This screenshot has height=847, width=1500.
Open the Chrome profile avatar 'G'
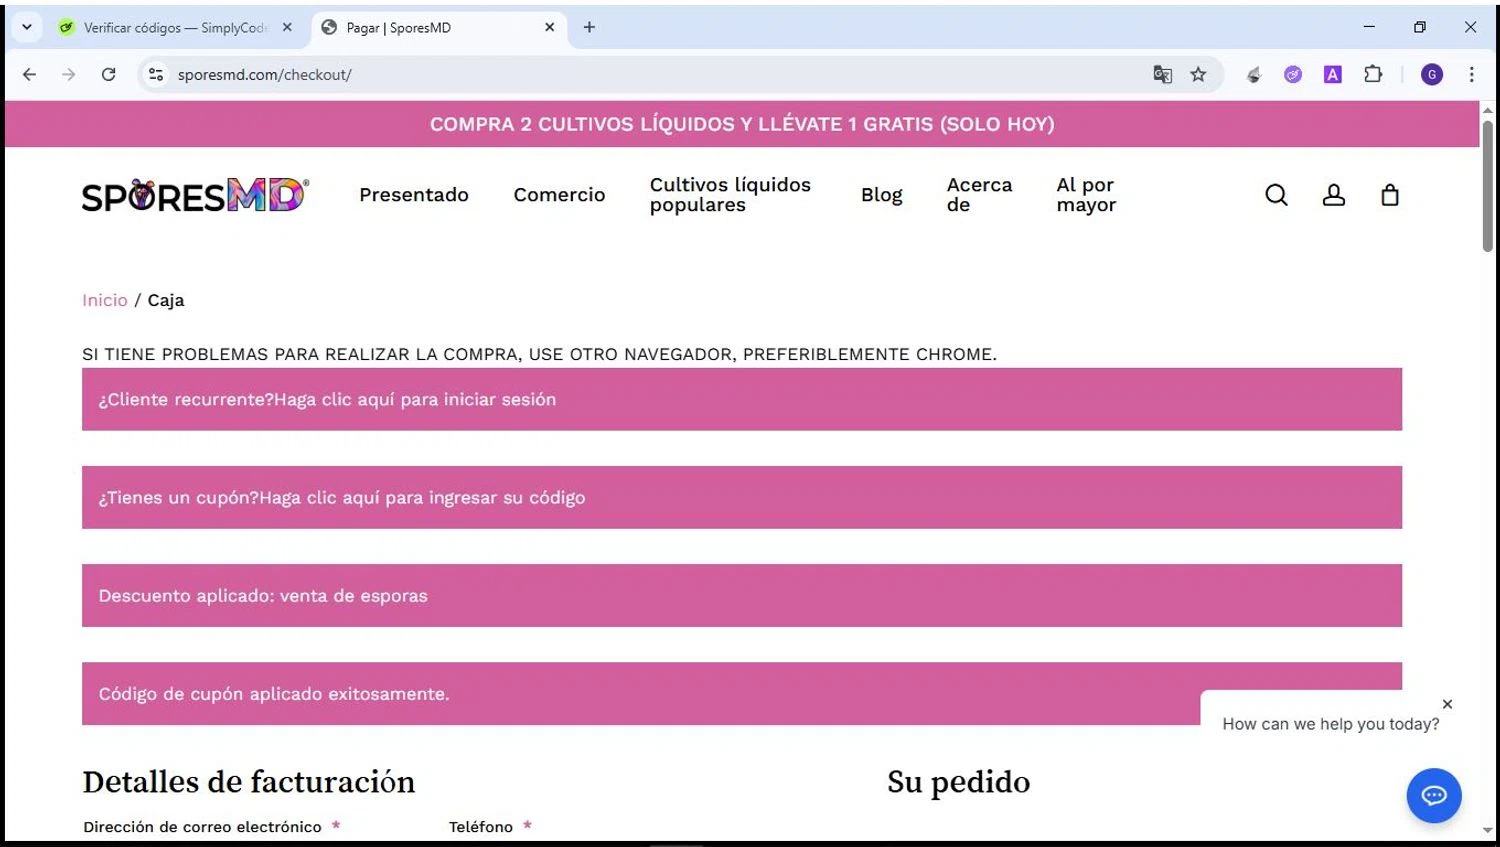(1432, 74)
